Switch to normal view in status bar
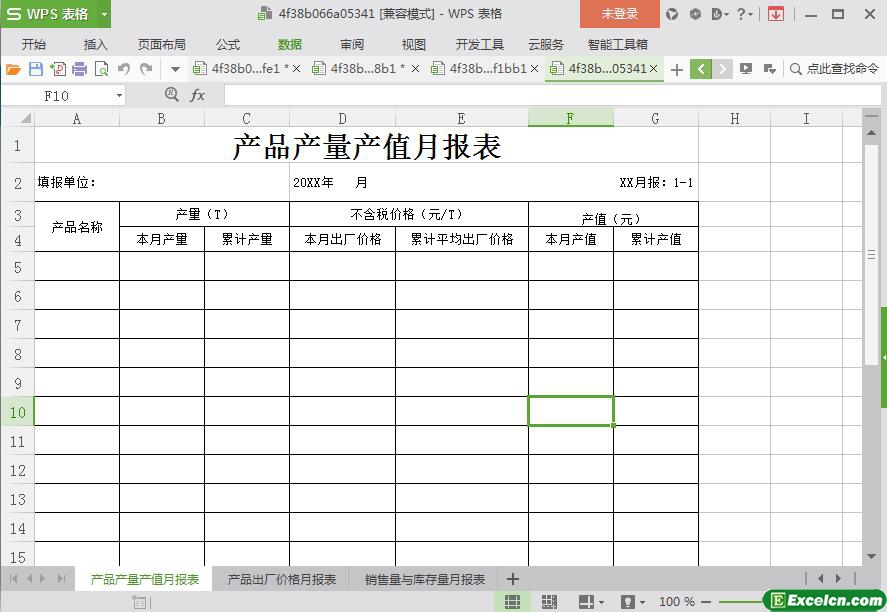The width and height of the screenshot is (887, 612). [512, 602]
